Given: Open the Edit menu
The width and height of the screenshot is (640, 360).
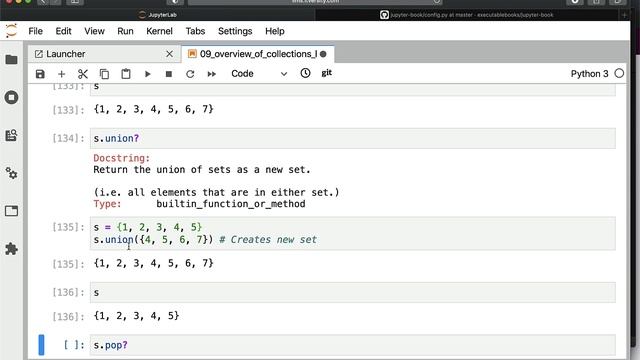Looking at the screenshot, I should point(63,31).
